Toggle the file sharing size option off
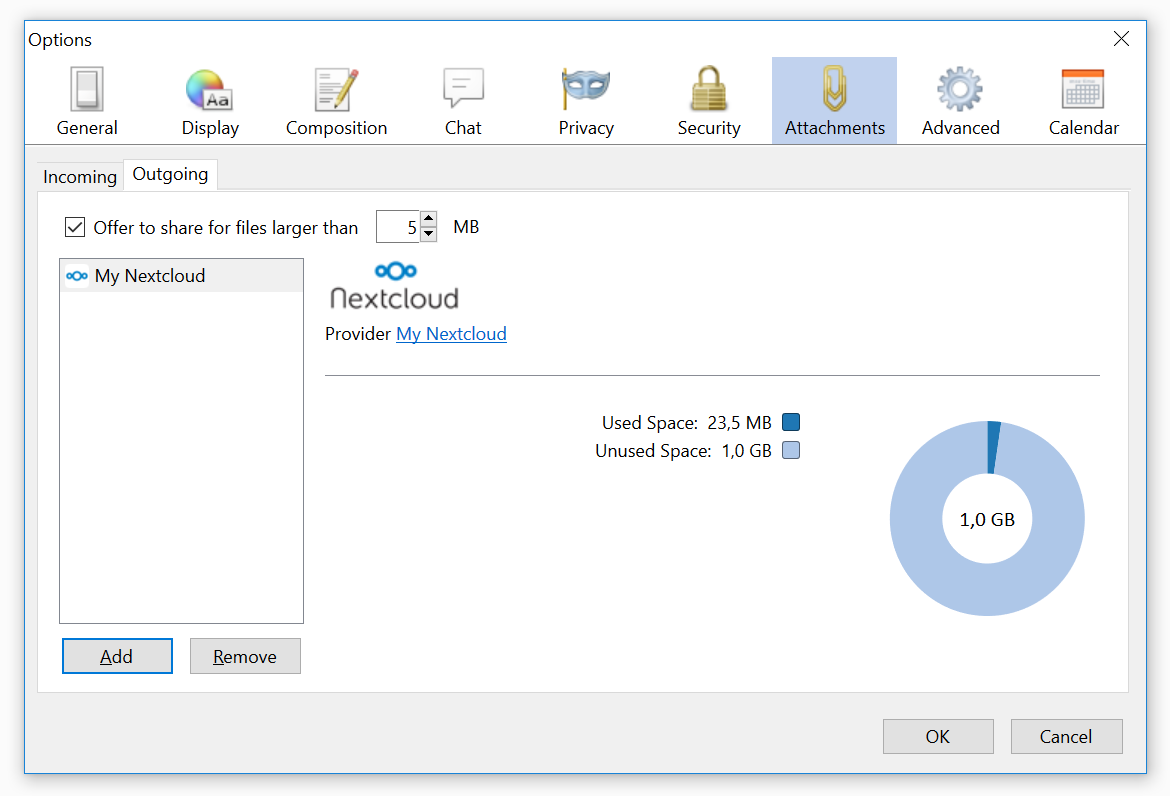This screenshot has width=1170, height=796. coord(75,227)
